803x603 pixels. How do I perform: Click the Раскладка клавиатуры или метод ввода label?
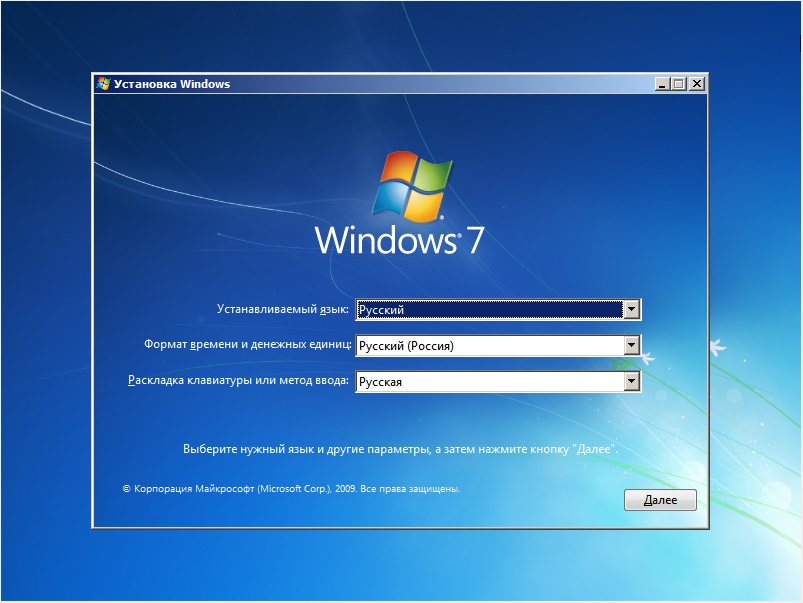coord(240,381)
